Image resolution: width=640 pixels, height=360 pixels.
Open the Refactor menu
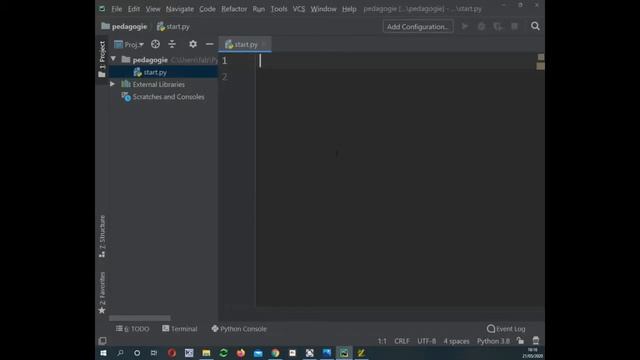pos(234,9)
